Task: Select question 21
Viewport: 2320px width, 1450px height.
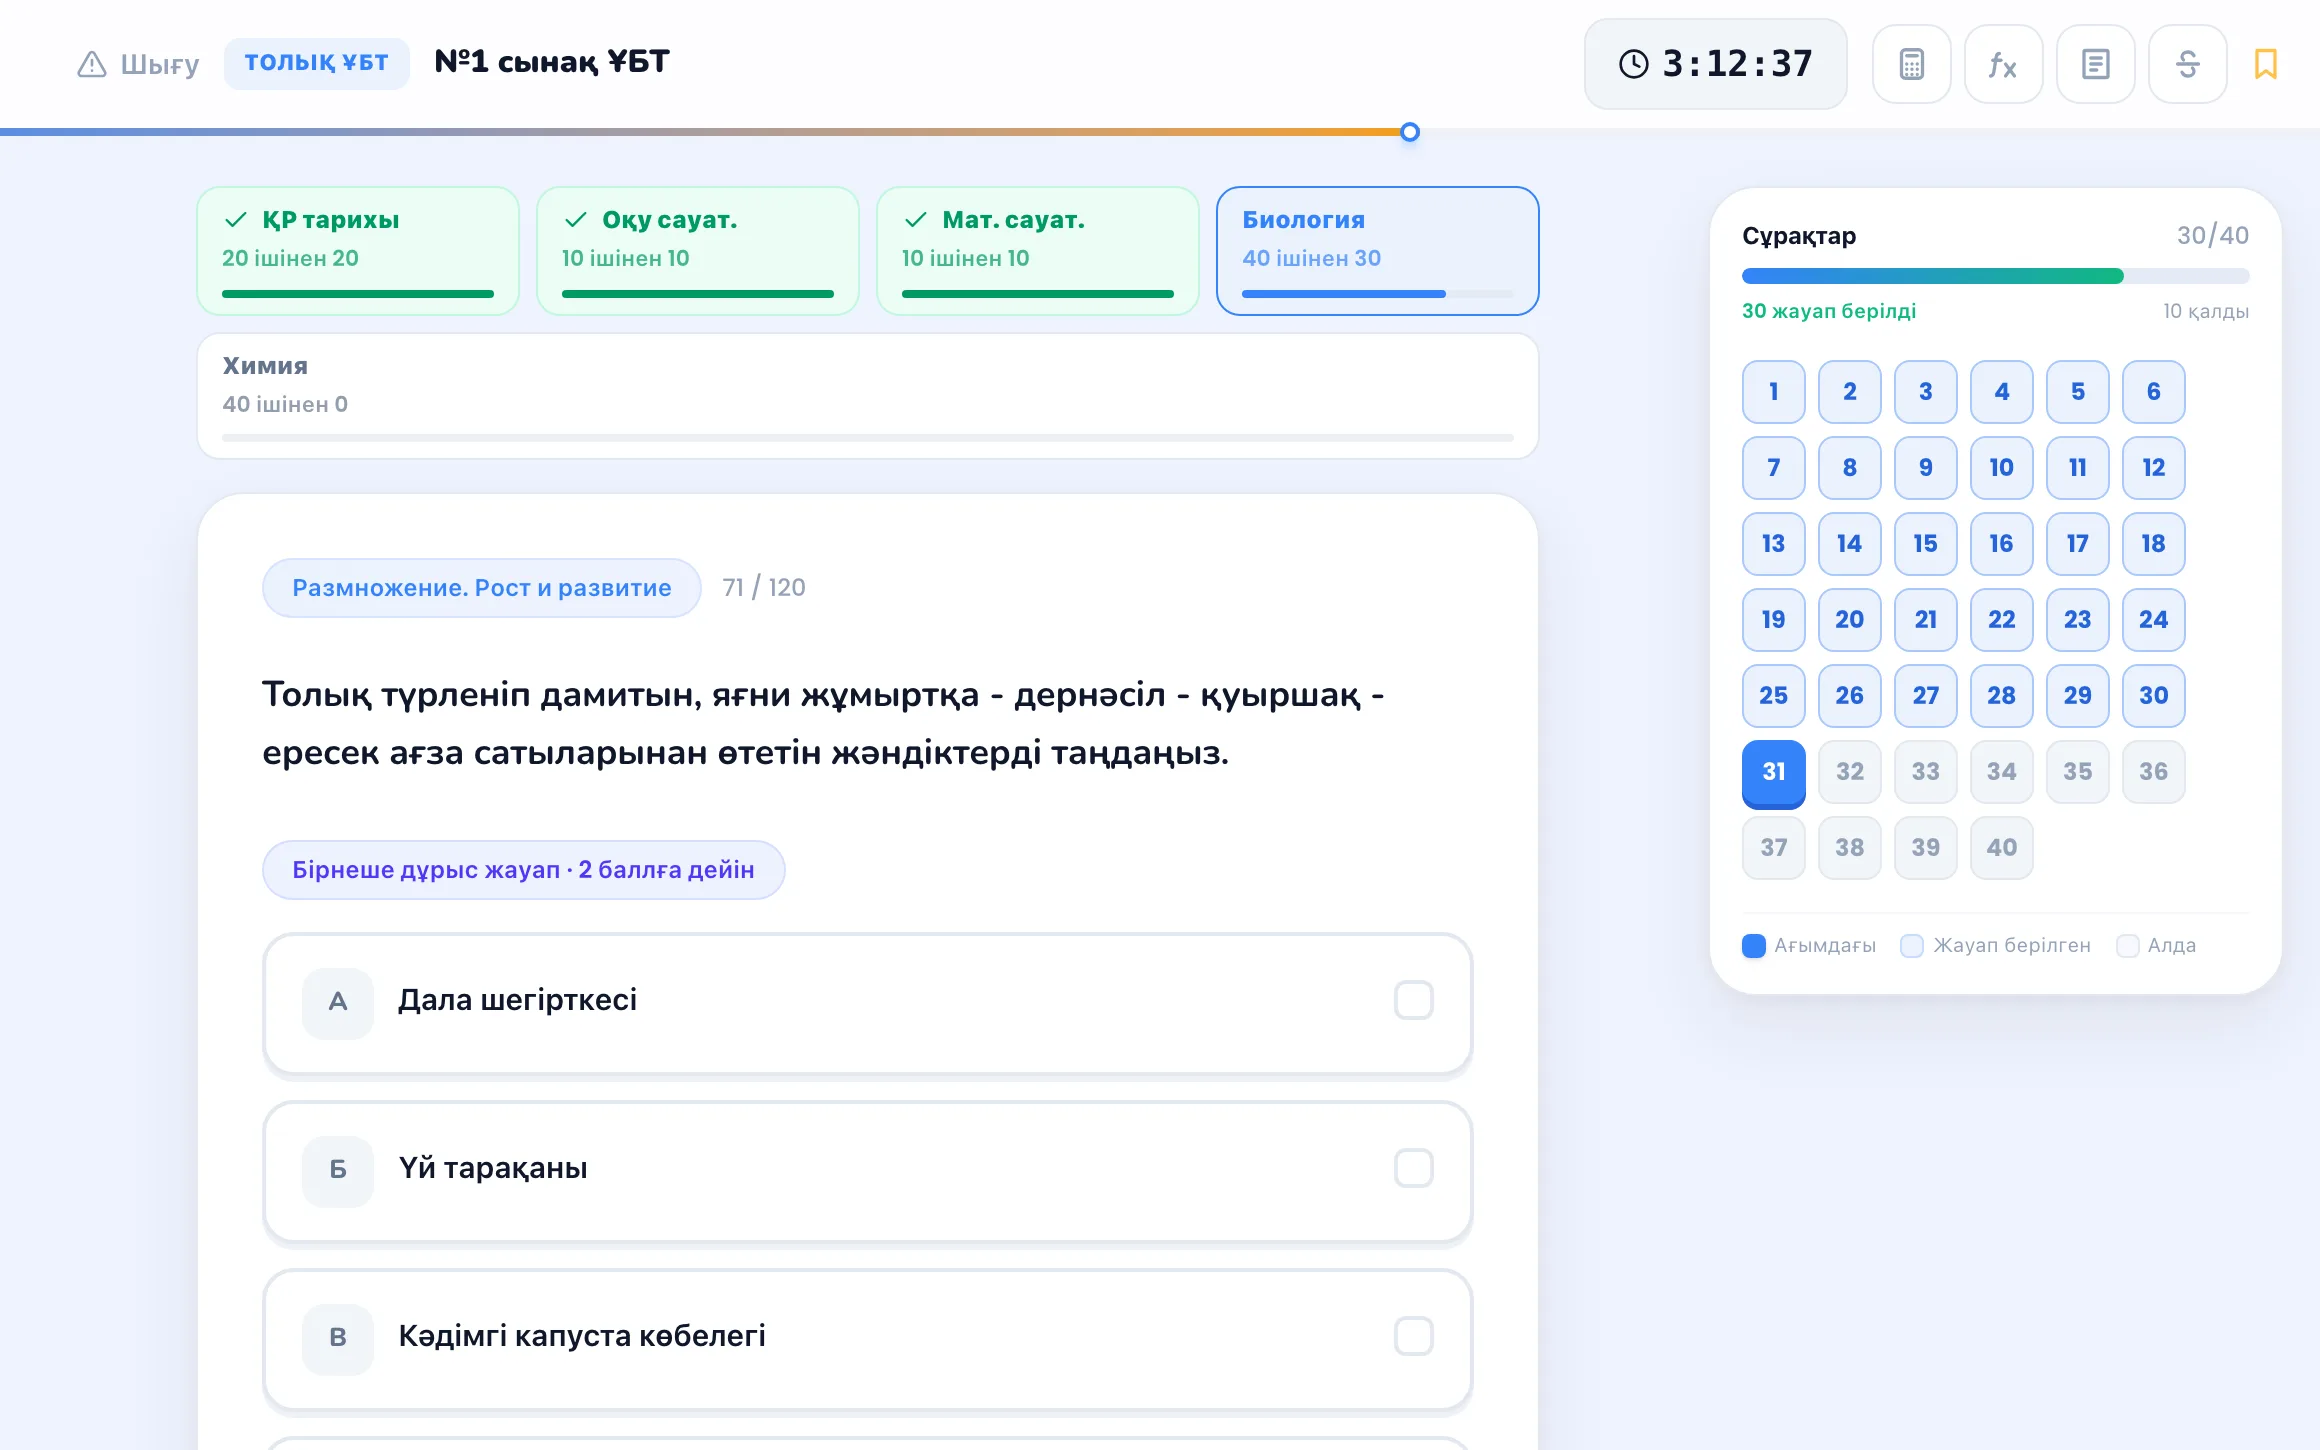Action: click(1925, 620)
